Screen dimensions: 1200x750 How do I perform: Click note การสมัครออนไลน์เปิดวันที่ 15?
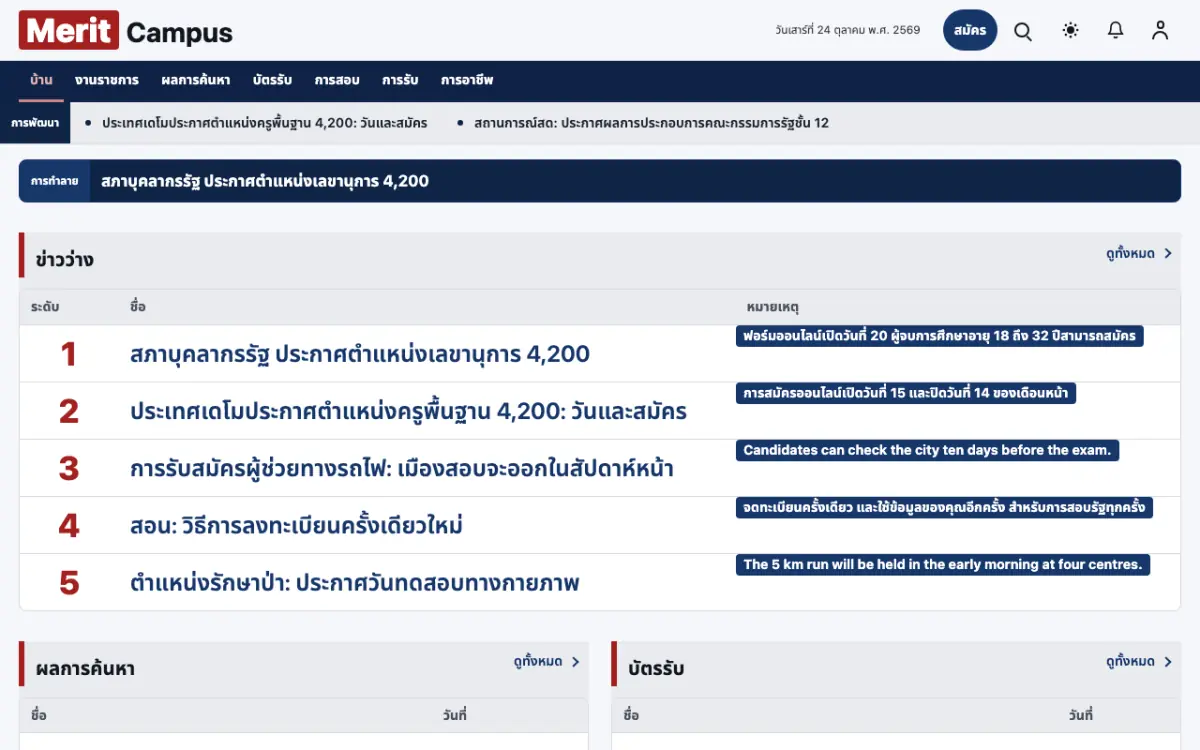[906, 393]
